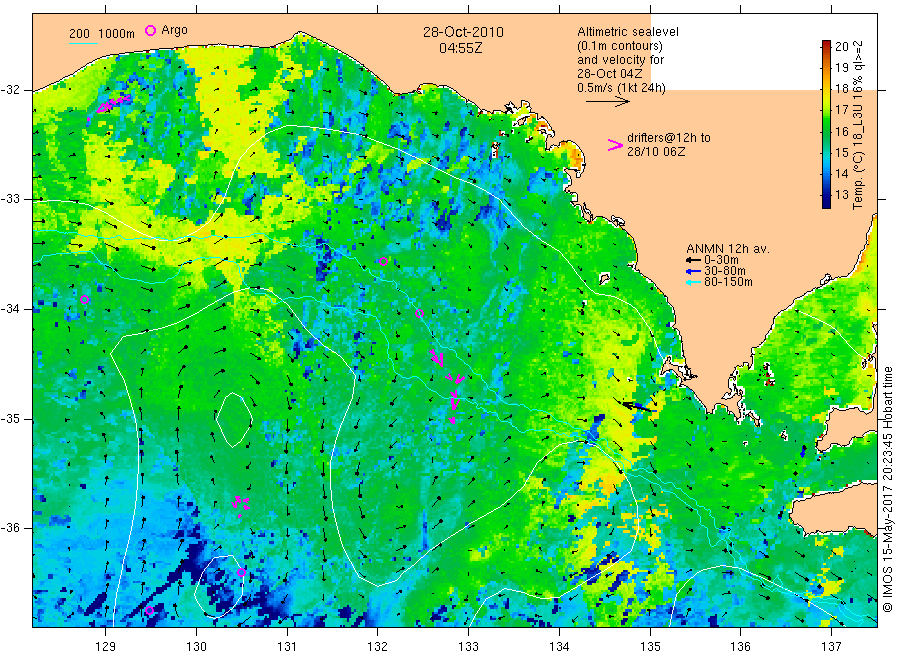The height and width of the screenshot is (660, 900).
Task: Click the 135 longitude axis label
Action: tap(650, 647)
